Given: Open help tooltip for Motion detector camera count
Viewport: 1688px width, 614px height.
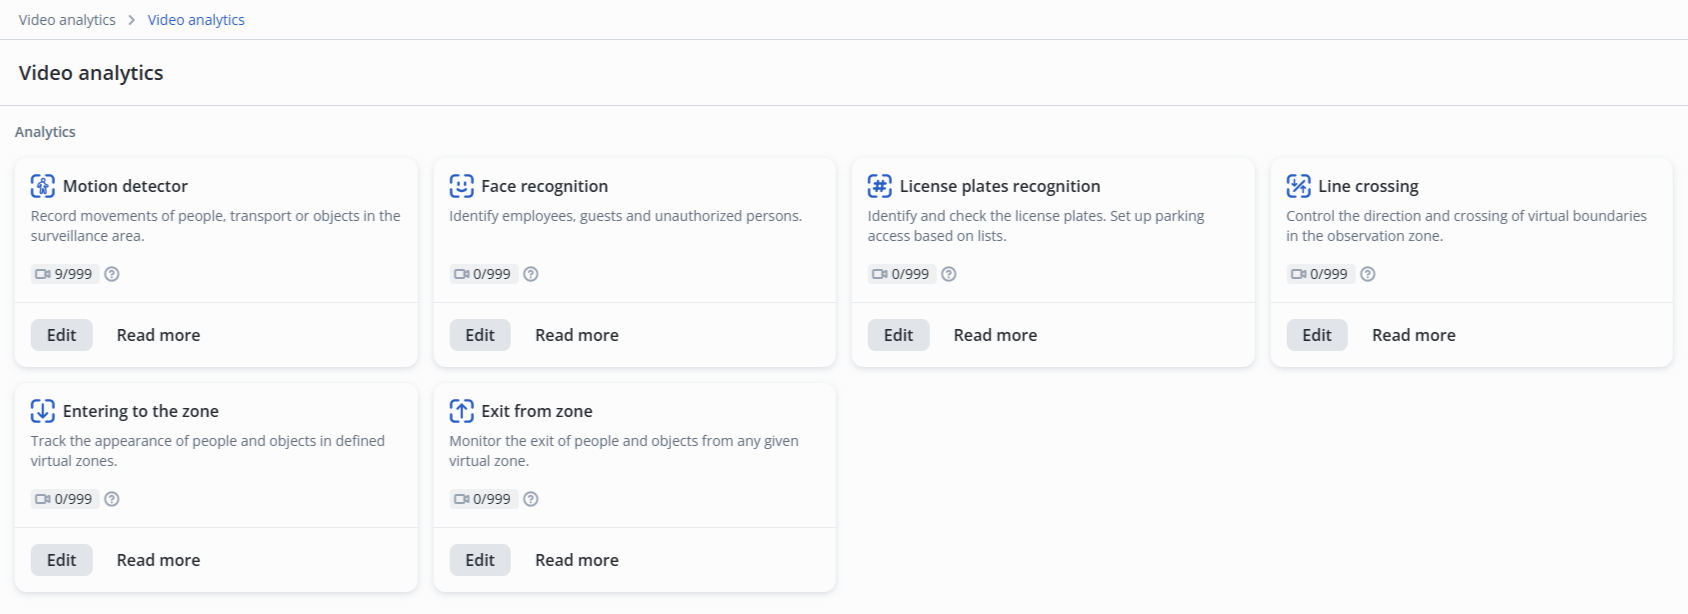Looking at the screenshot, I should 112,274.
